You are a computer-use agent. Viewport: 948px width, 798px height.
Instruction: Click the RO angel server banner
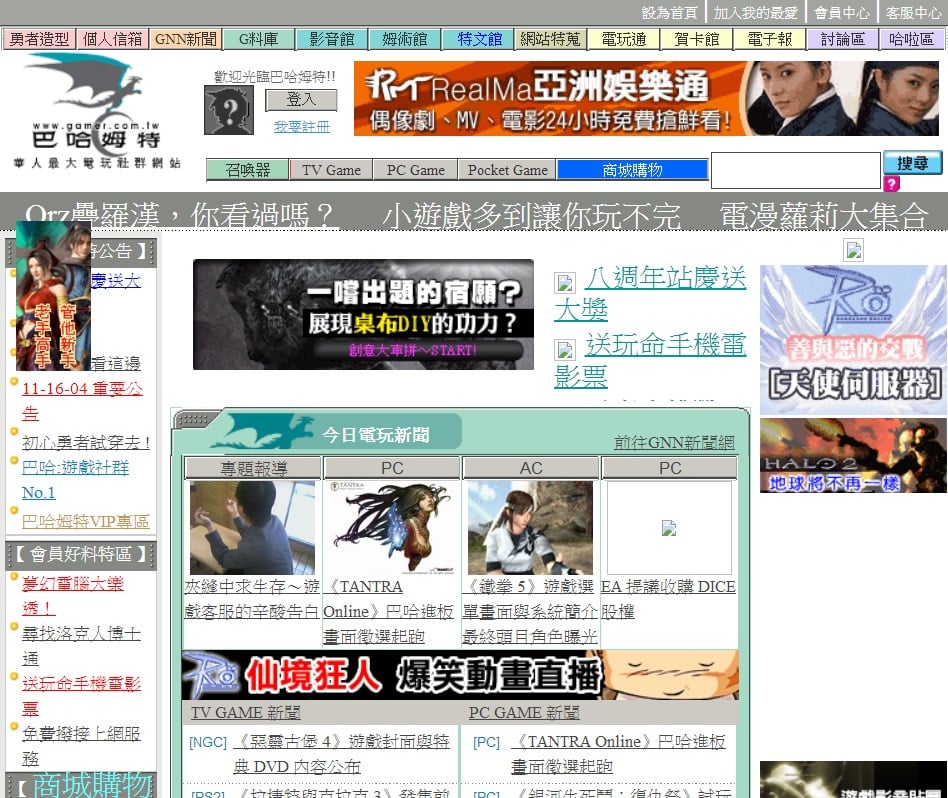click(x=852, y=340)
